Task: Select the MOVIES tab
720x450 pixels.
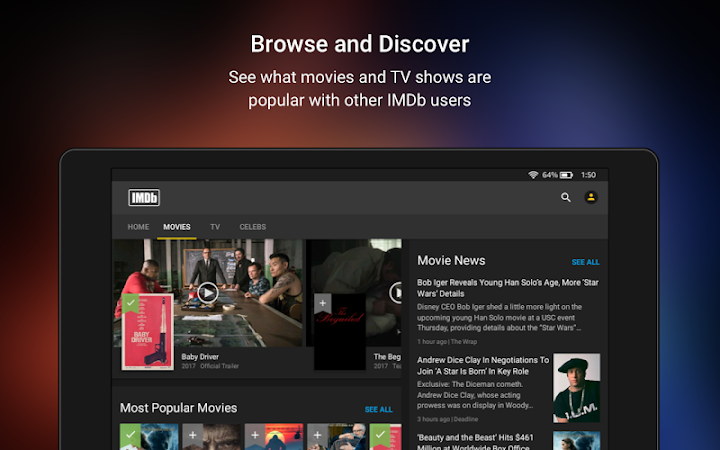Action: coord(177,227)
